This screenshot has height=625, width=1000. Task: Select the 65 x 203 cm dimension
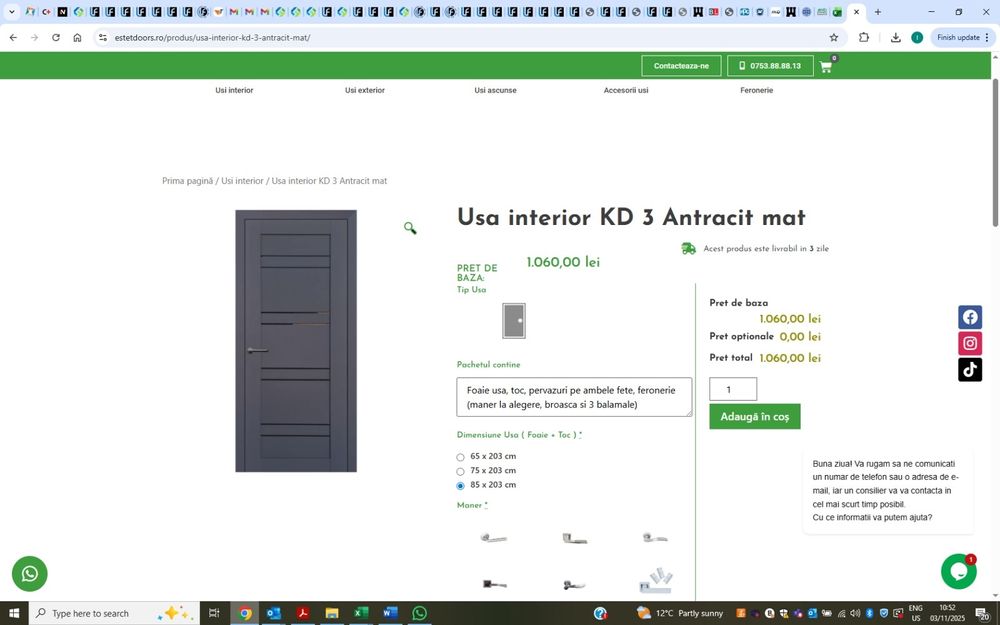(460, 457)
